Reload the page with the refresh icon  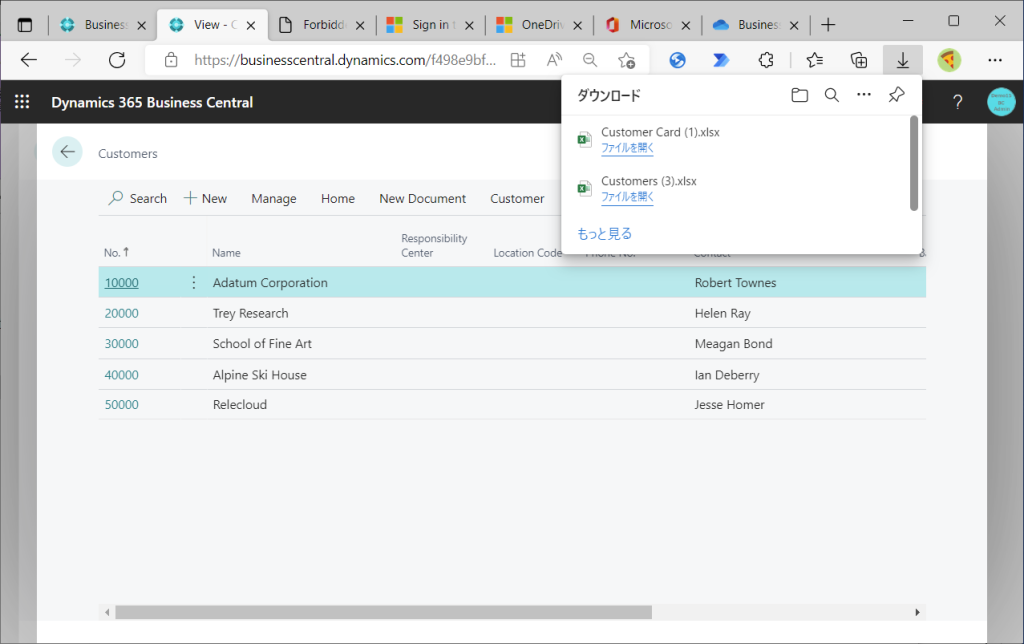(x=117, y=60)
